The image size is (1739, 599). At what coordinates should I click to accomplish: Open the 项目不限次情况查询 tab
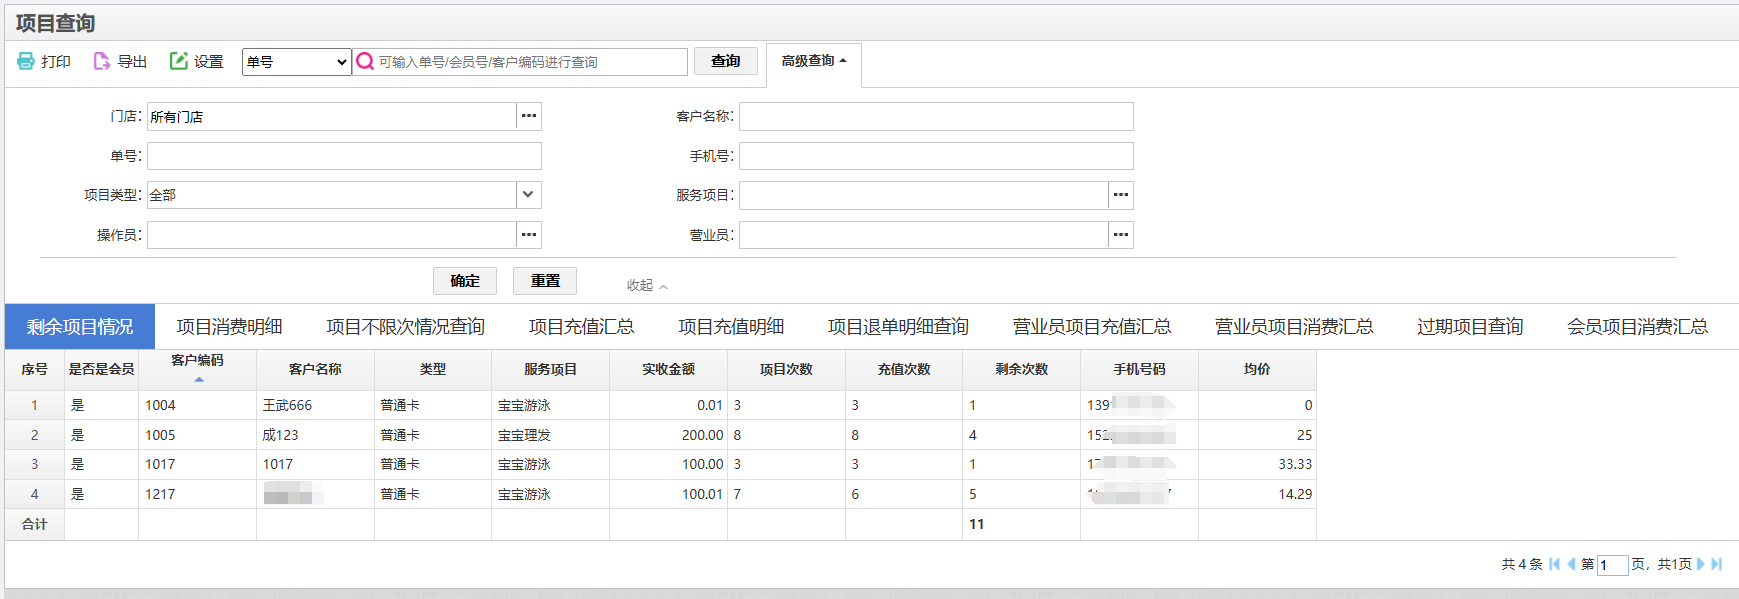click(x=405, y=327)
